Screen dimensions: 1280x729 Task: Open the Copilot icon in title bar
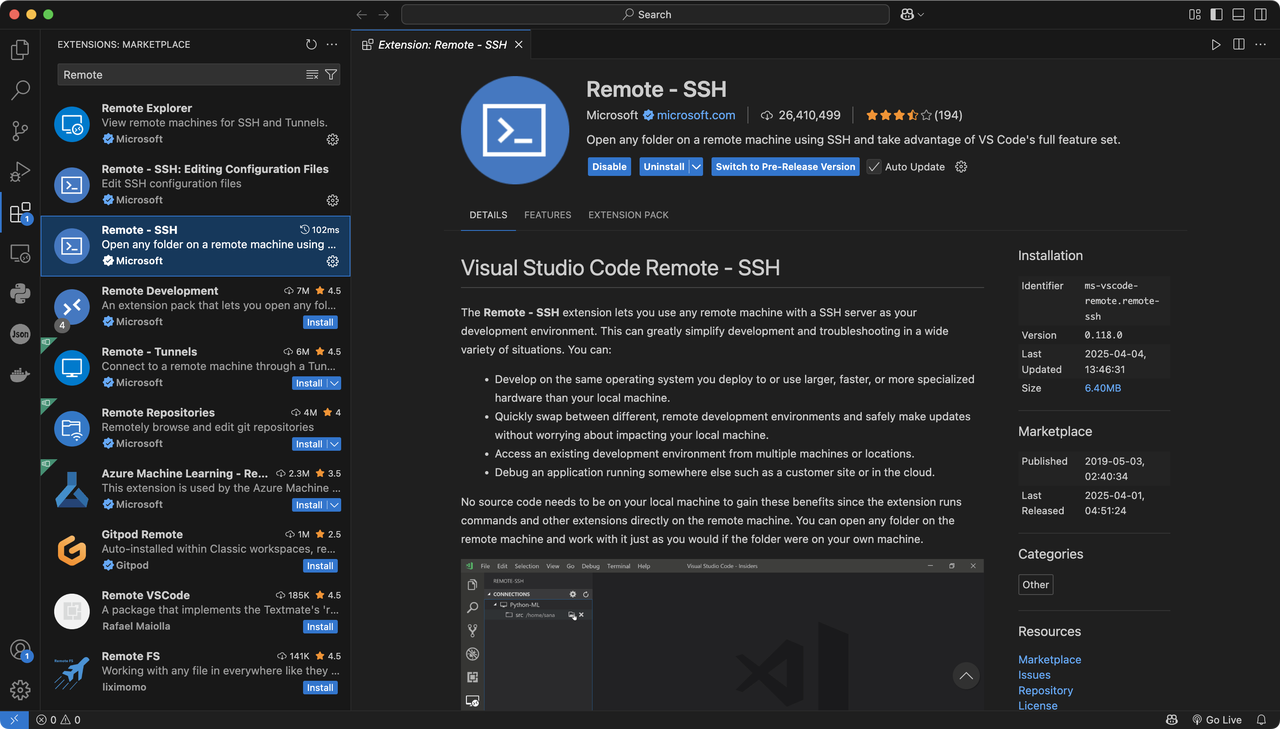[x=907, y=15]
